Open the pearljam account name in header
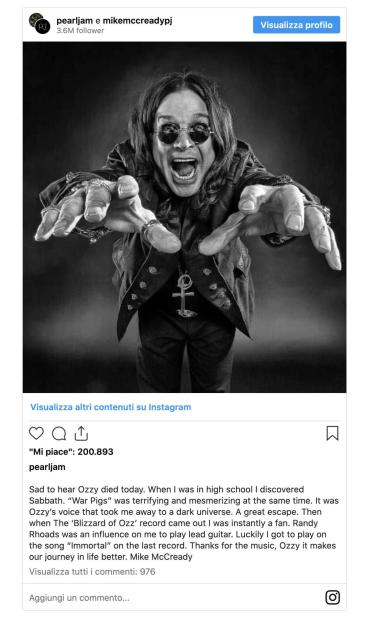Viewport: 365px width, 621px height. (74, 20)
